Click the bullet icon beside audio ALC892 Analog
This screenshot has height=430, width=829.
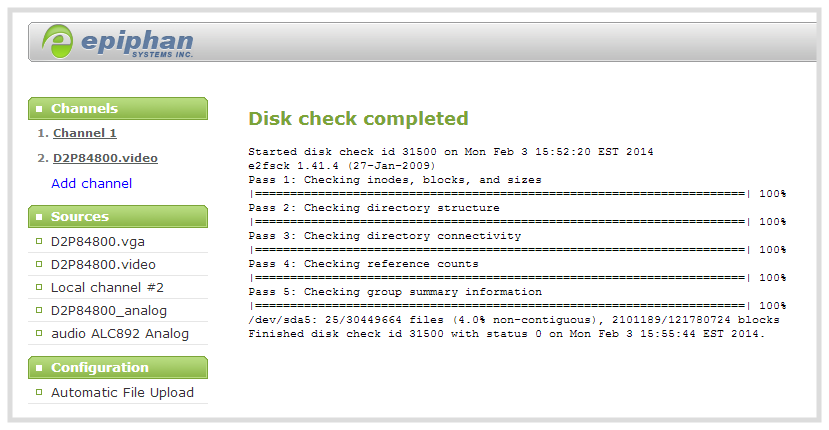tap(39, 333)
